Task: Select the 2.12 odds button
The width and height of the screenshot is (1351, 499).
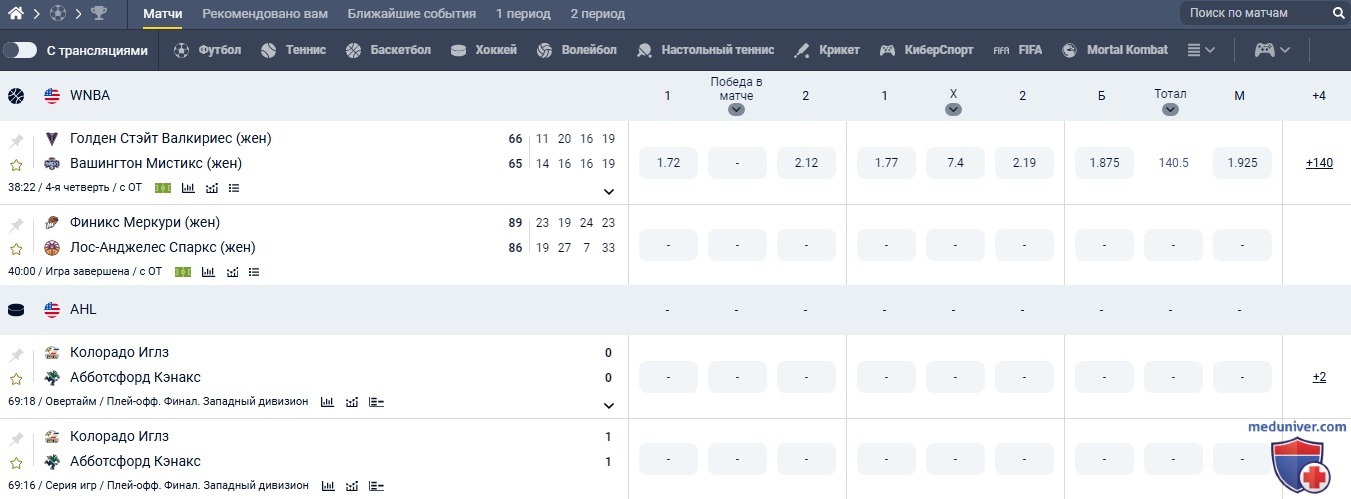Action: 806,163
